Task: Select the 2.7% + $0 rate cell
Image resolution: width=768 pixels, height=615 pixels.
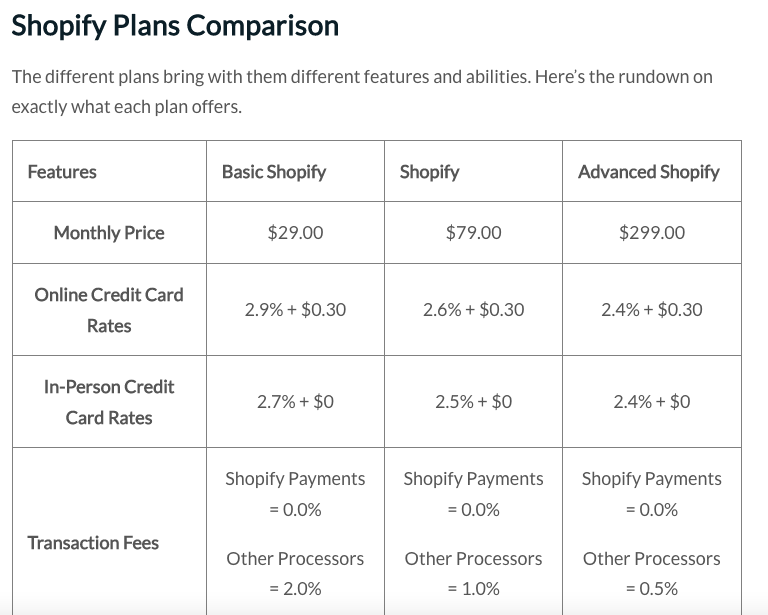Action: click(295, 402)
